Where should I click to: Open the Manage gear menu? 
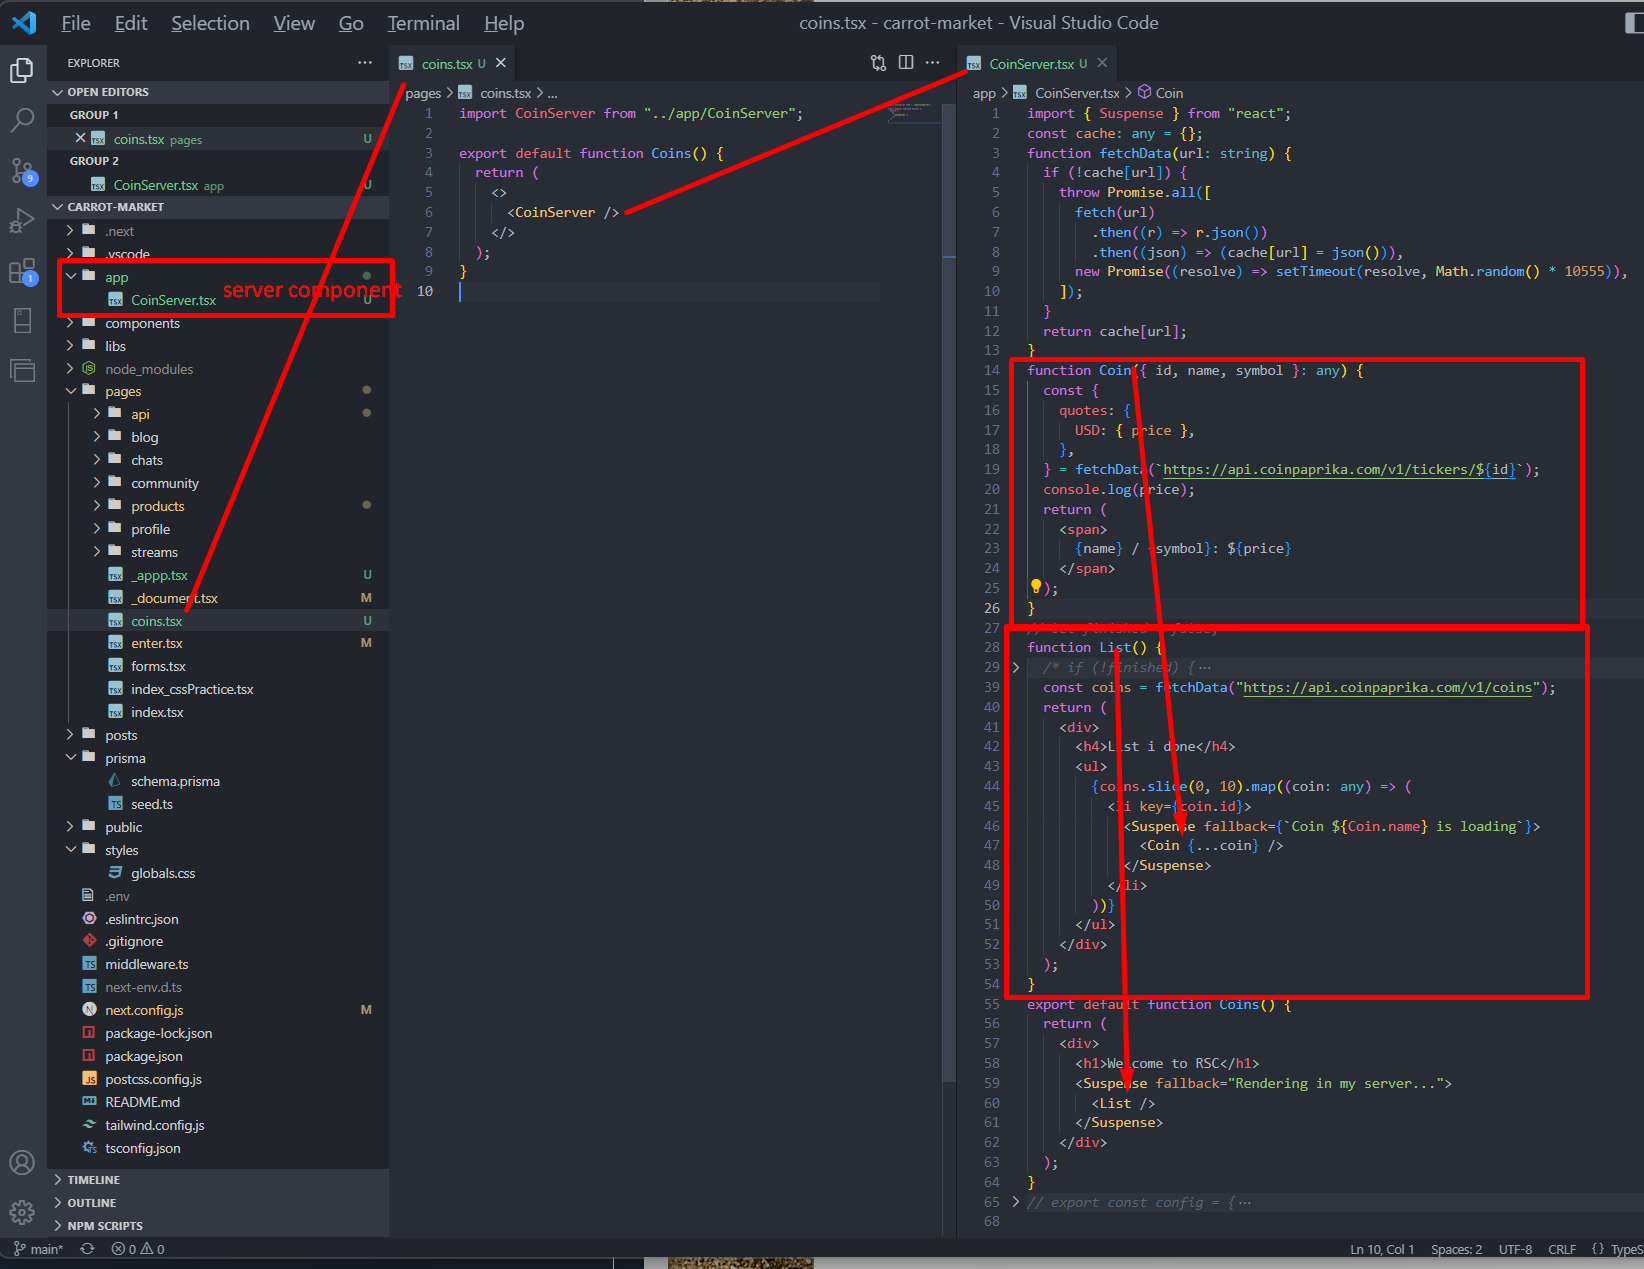tap(22, 1212)
